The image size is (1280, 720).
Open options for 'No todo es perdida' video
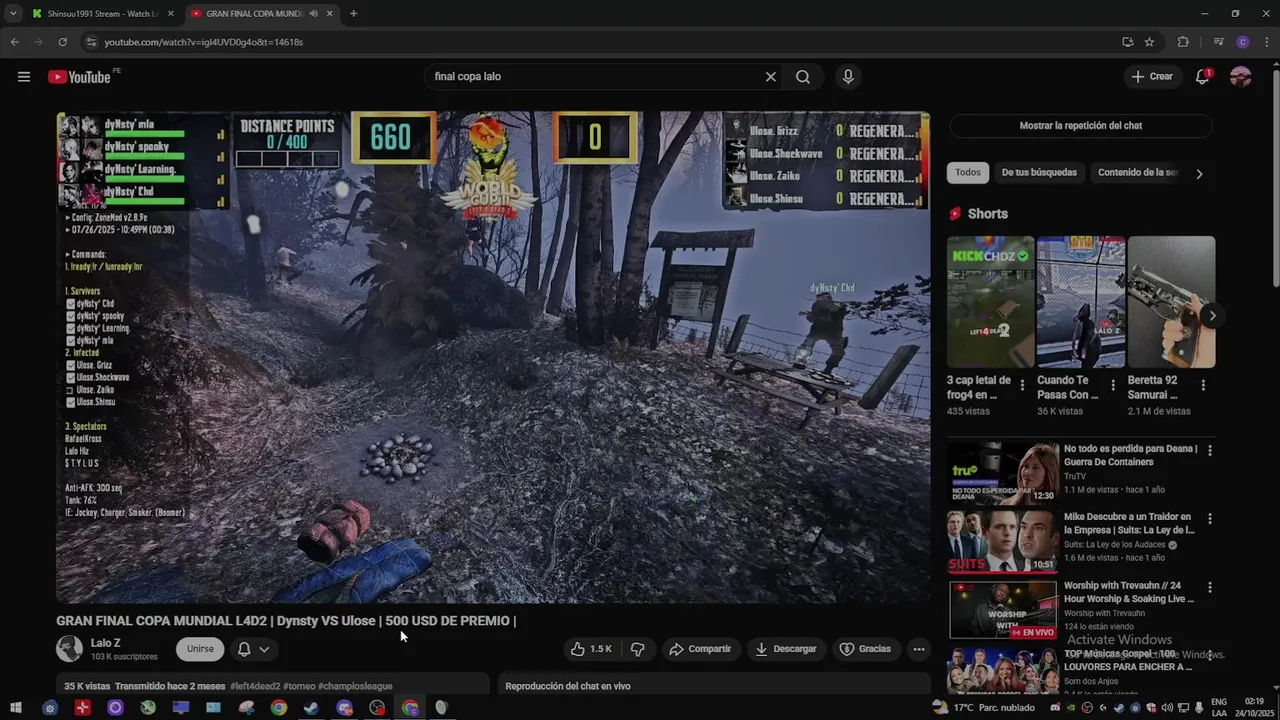click(1210, 451)
